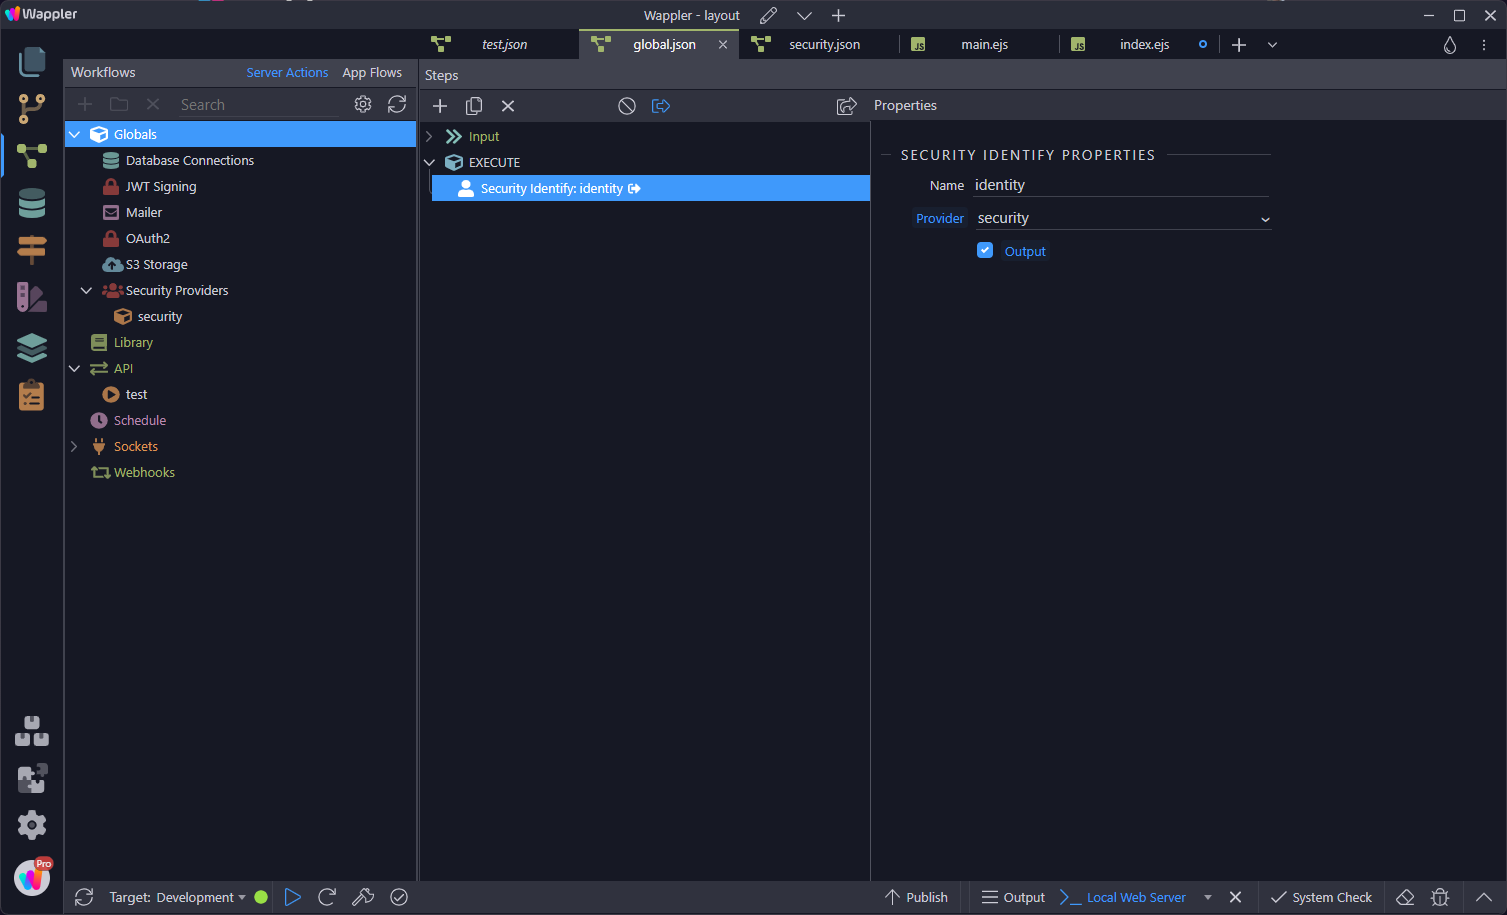Open the Git manager sidebar icon
Screen dimensions: 1507x915
(32, 108)
